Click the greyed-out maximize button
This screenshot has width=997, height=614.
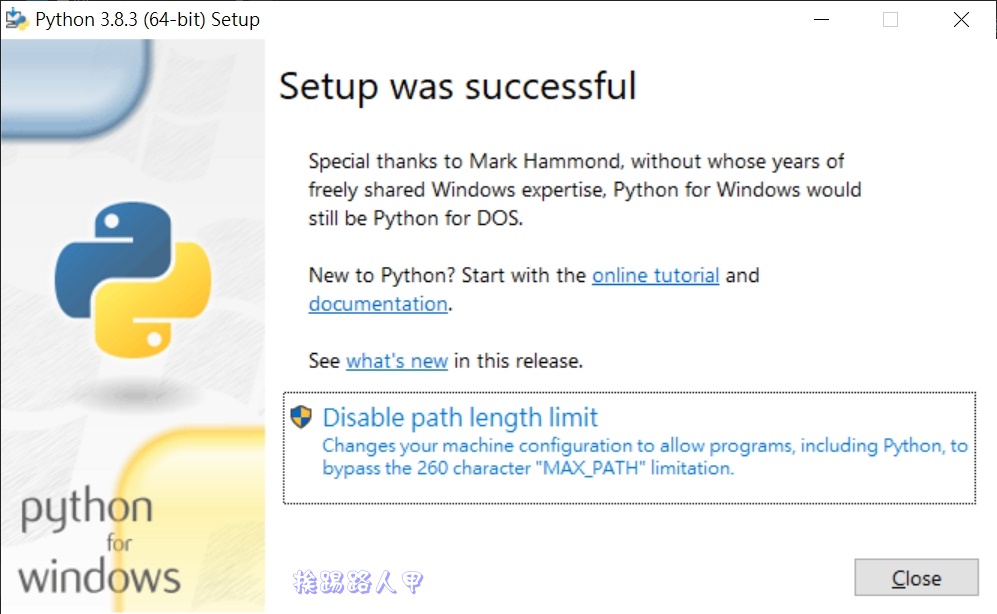890,20
